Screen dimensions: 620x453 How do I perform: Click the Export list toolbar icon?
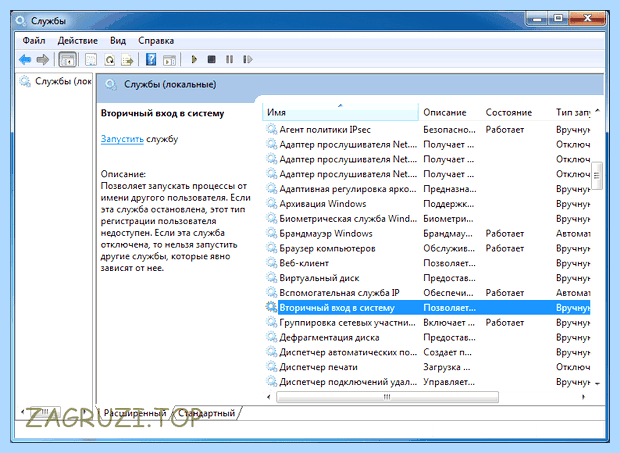pyautogui.click(x=127, y=60)
